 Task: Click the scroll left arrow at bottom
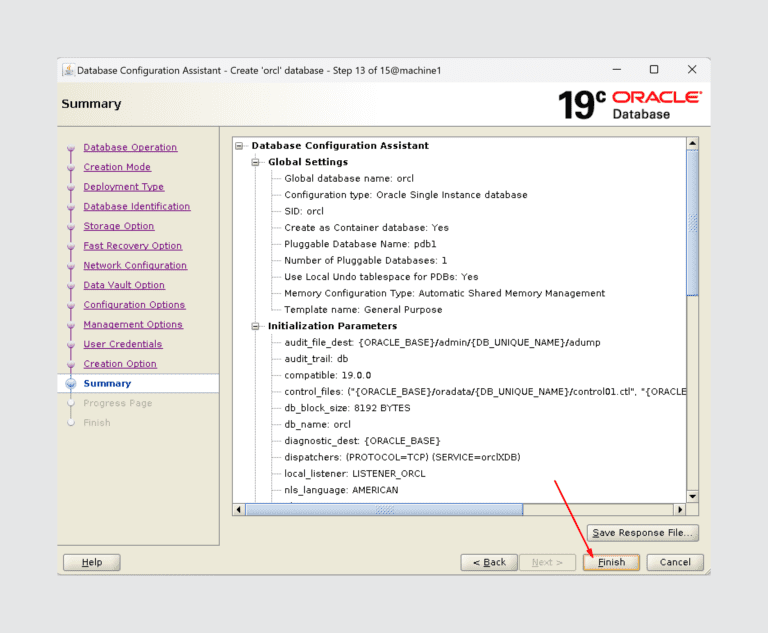[x=239, y=510]
